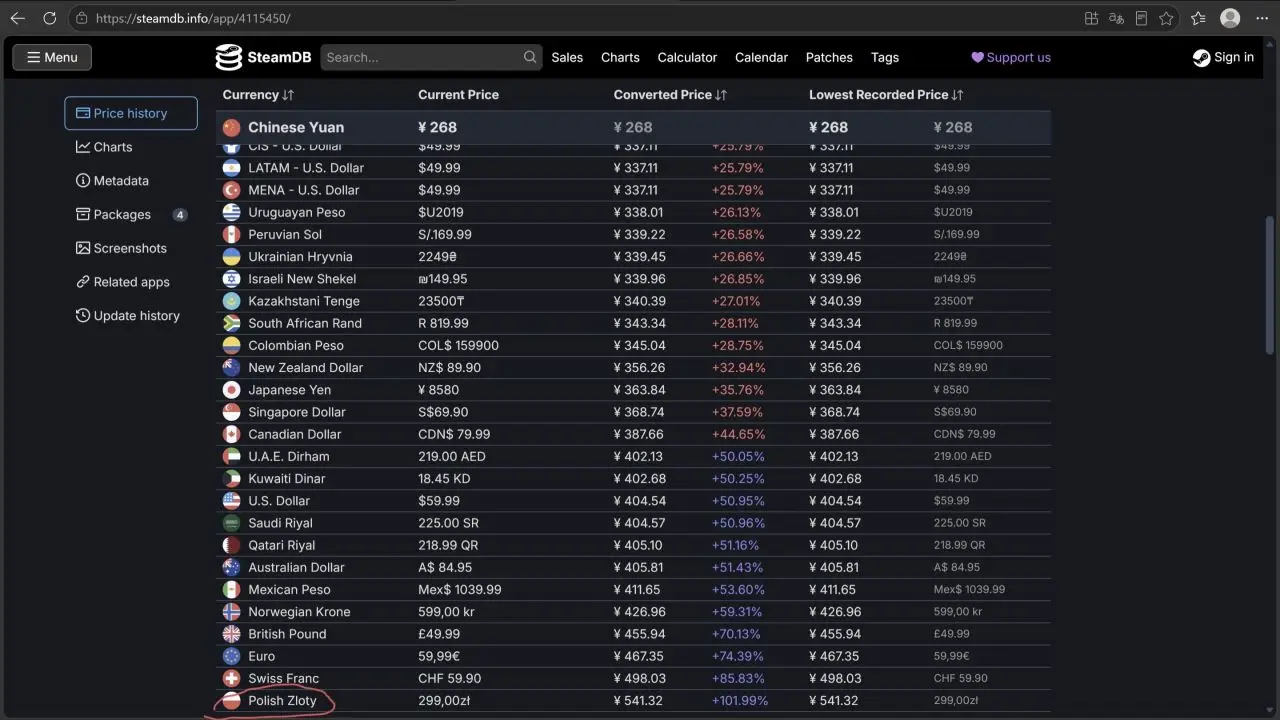Click the search magnifier icon
This screenshot has height=720, width=1280.
tap(530, 57)
